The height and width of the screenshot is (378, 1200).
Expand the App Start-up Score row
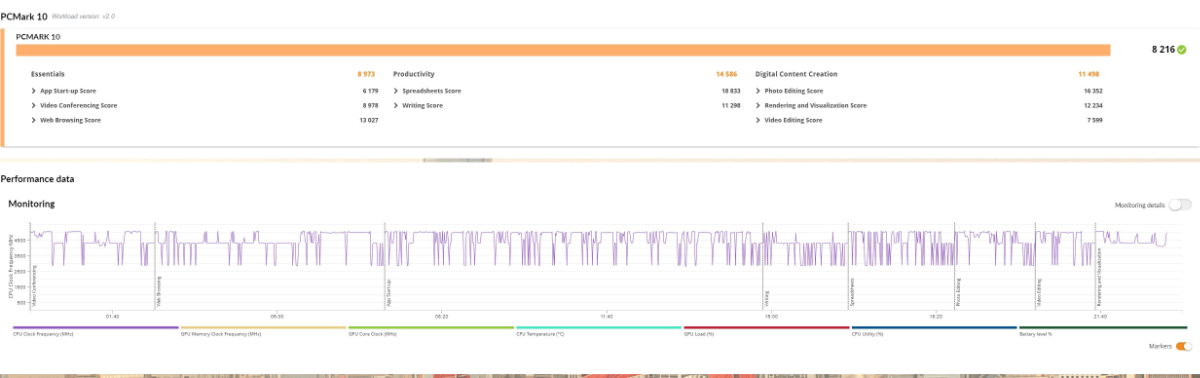tap(35, 91)
